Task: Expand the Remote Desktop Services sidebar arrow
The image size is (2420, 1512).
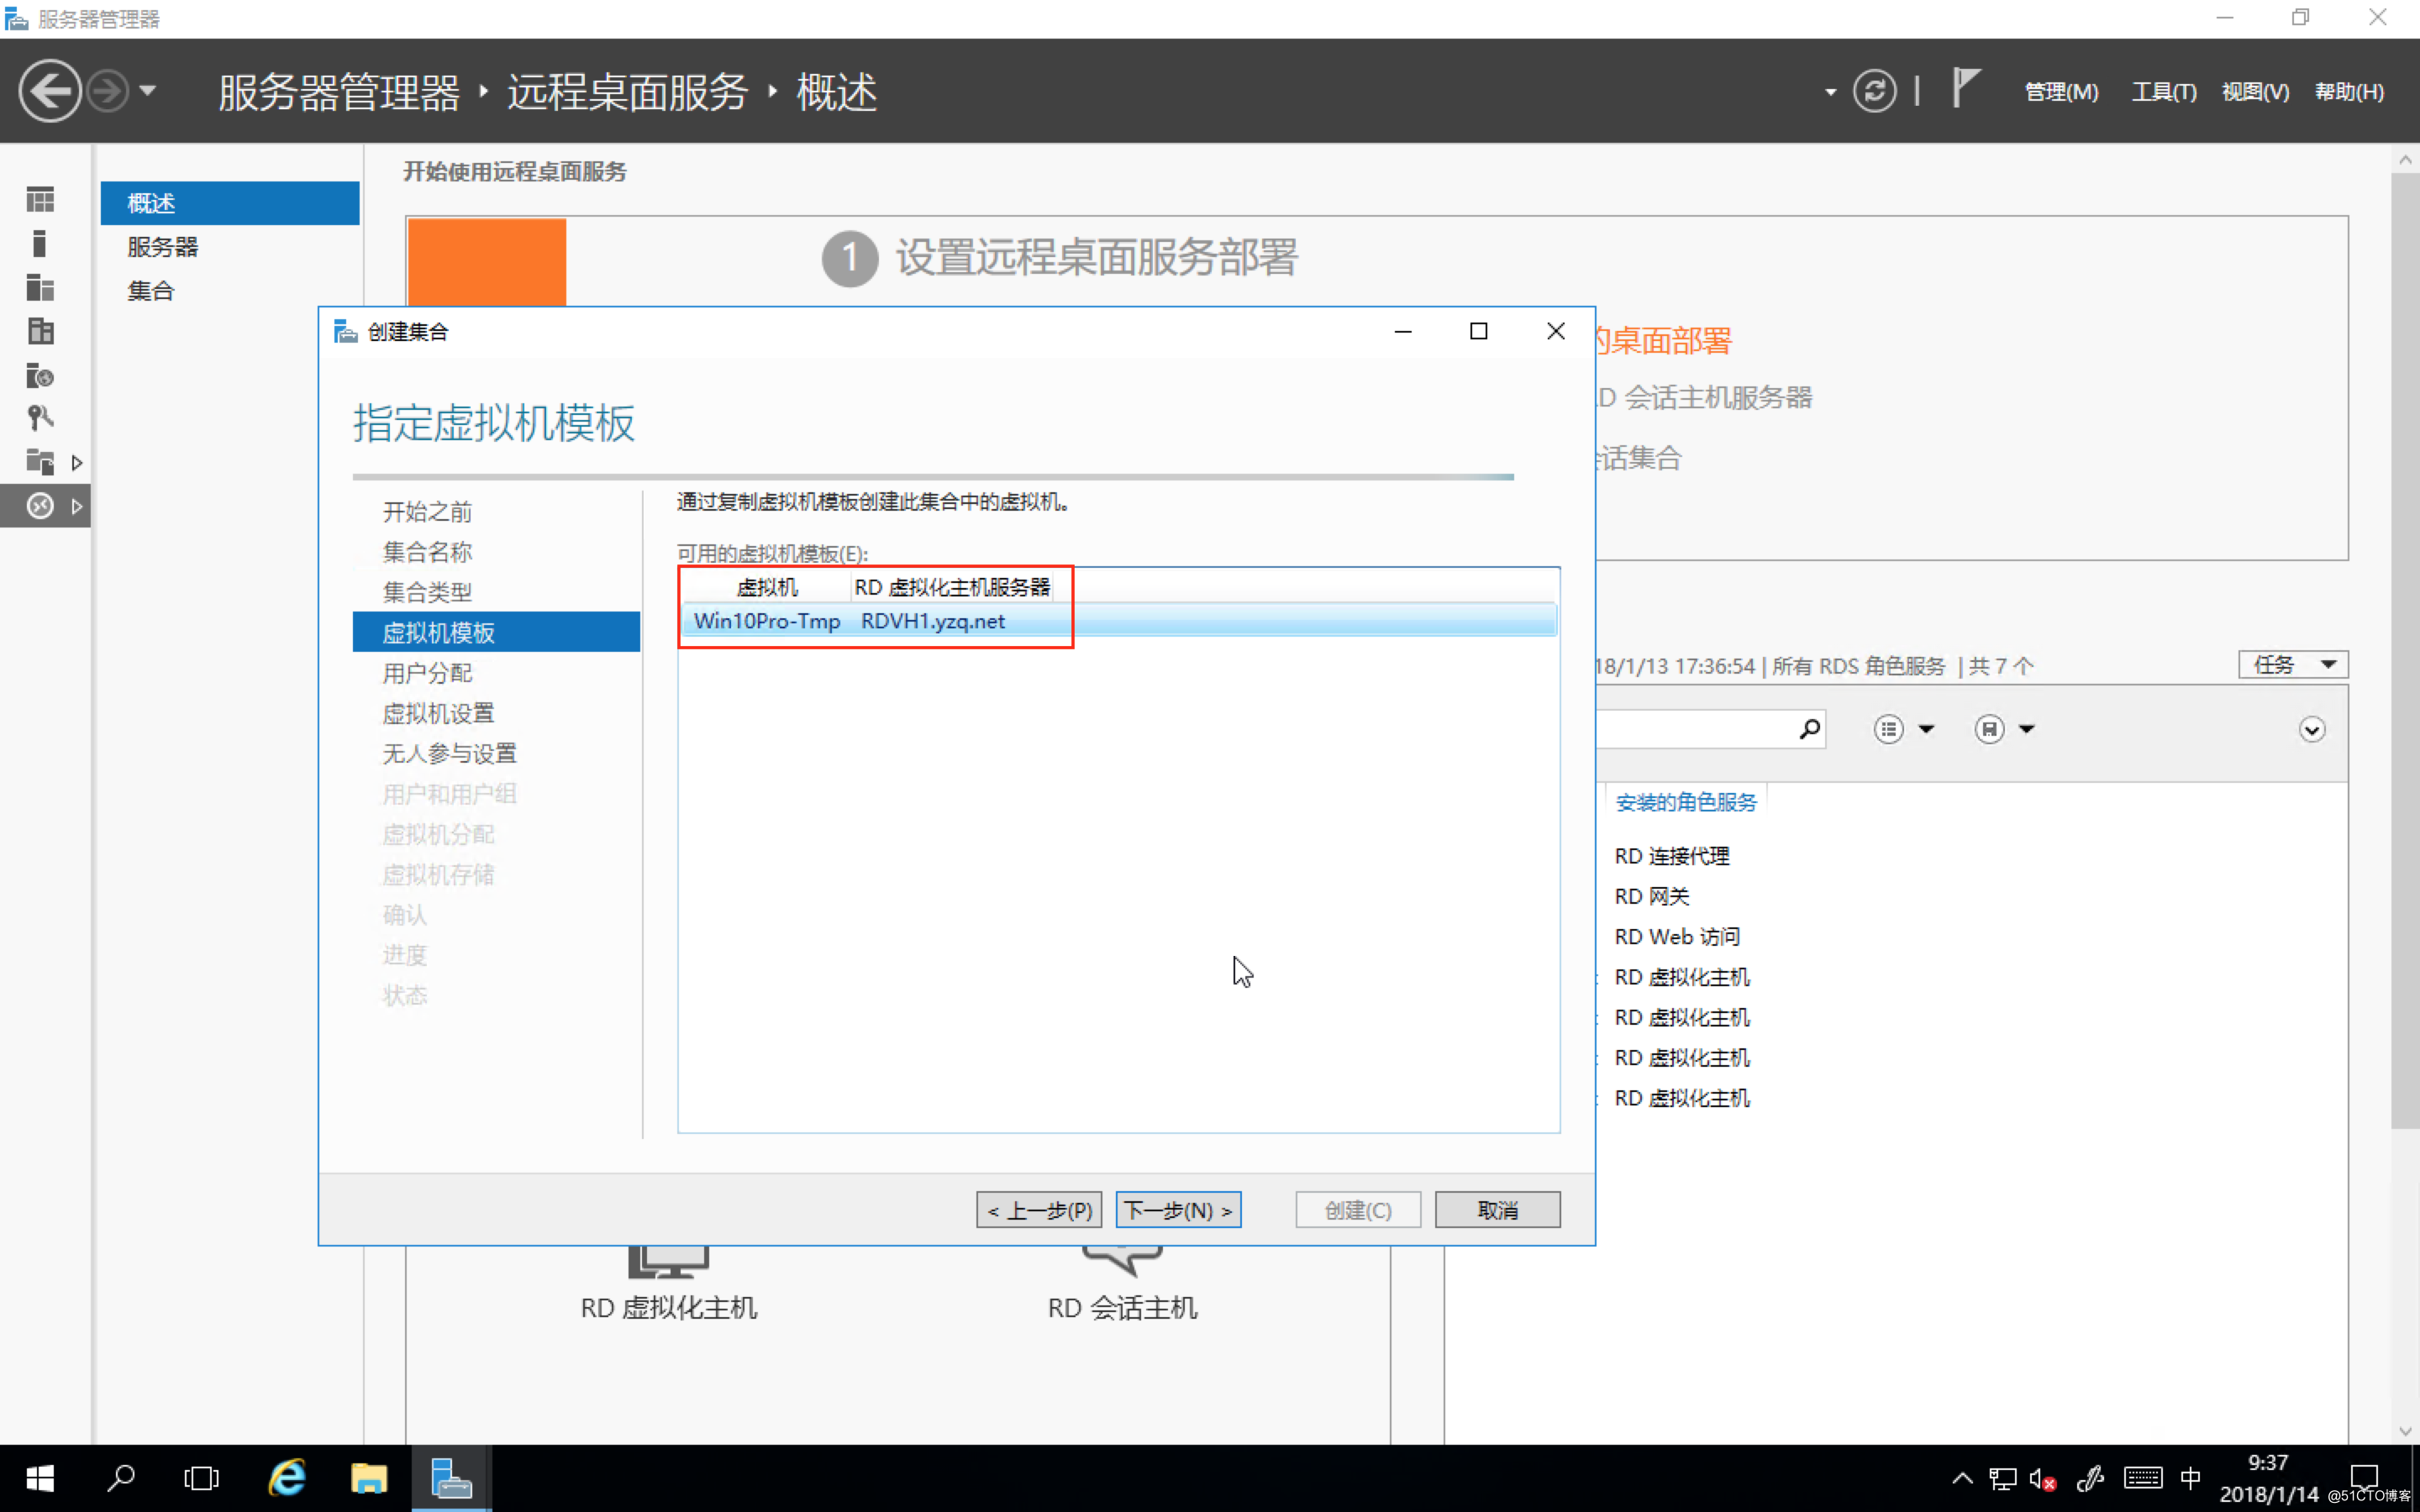Action: [x=76, y=506]
